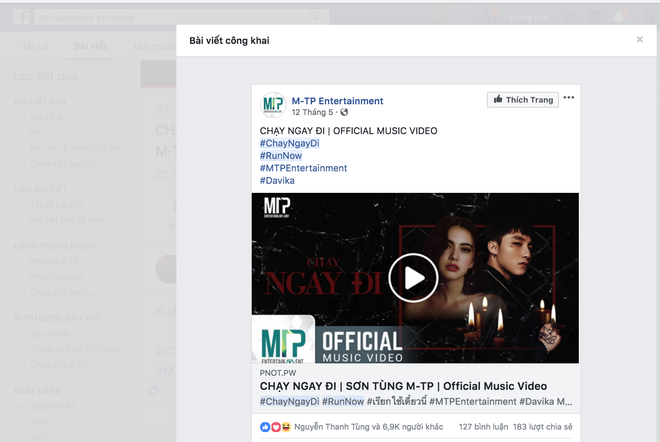Open the 183 lượt chia sẻ shares
Screen dimensions: 660x442
[543, 427]
